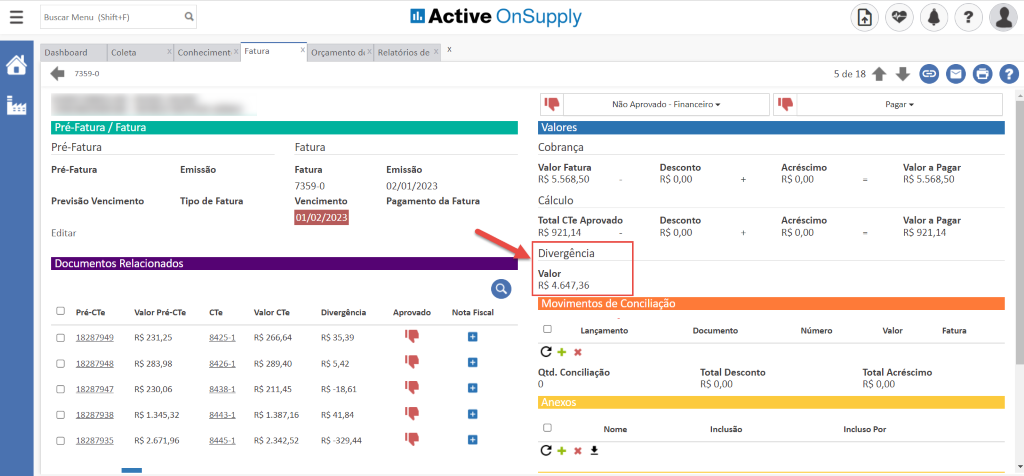Click thumbs-down next to Pagar
Viewport: 1024px width, 476px height.
786,104
